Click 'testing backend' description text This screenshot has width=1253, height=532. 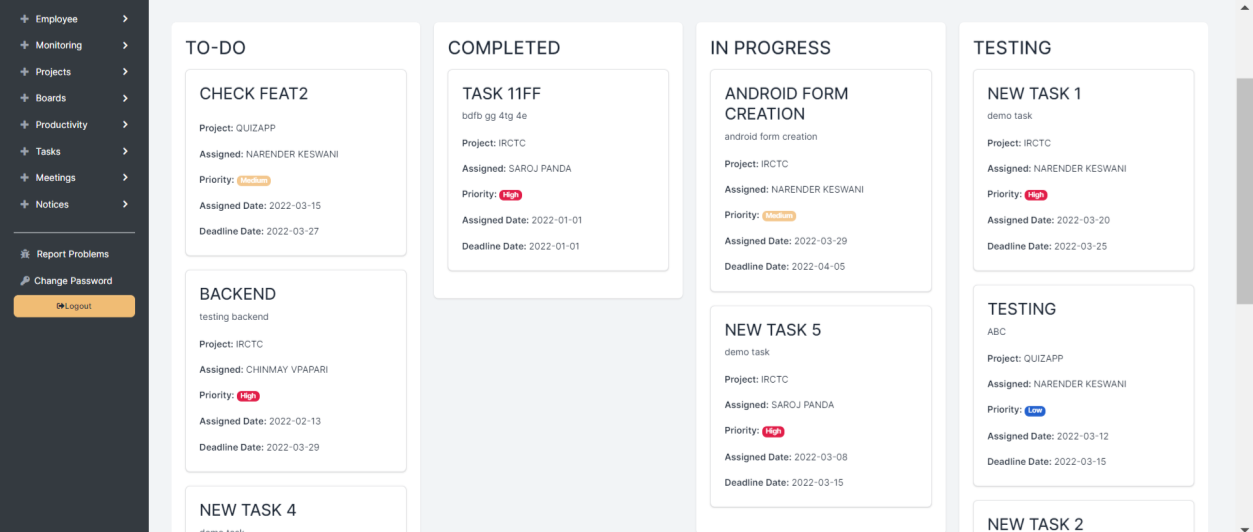234,317
